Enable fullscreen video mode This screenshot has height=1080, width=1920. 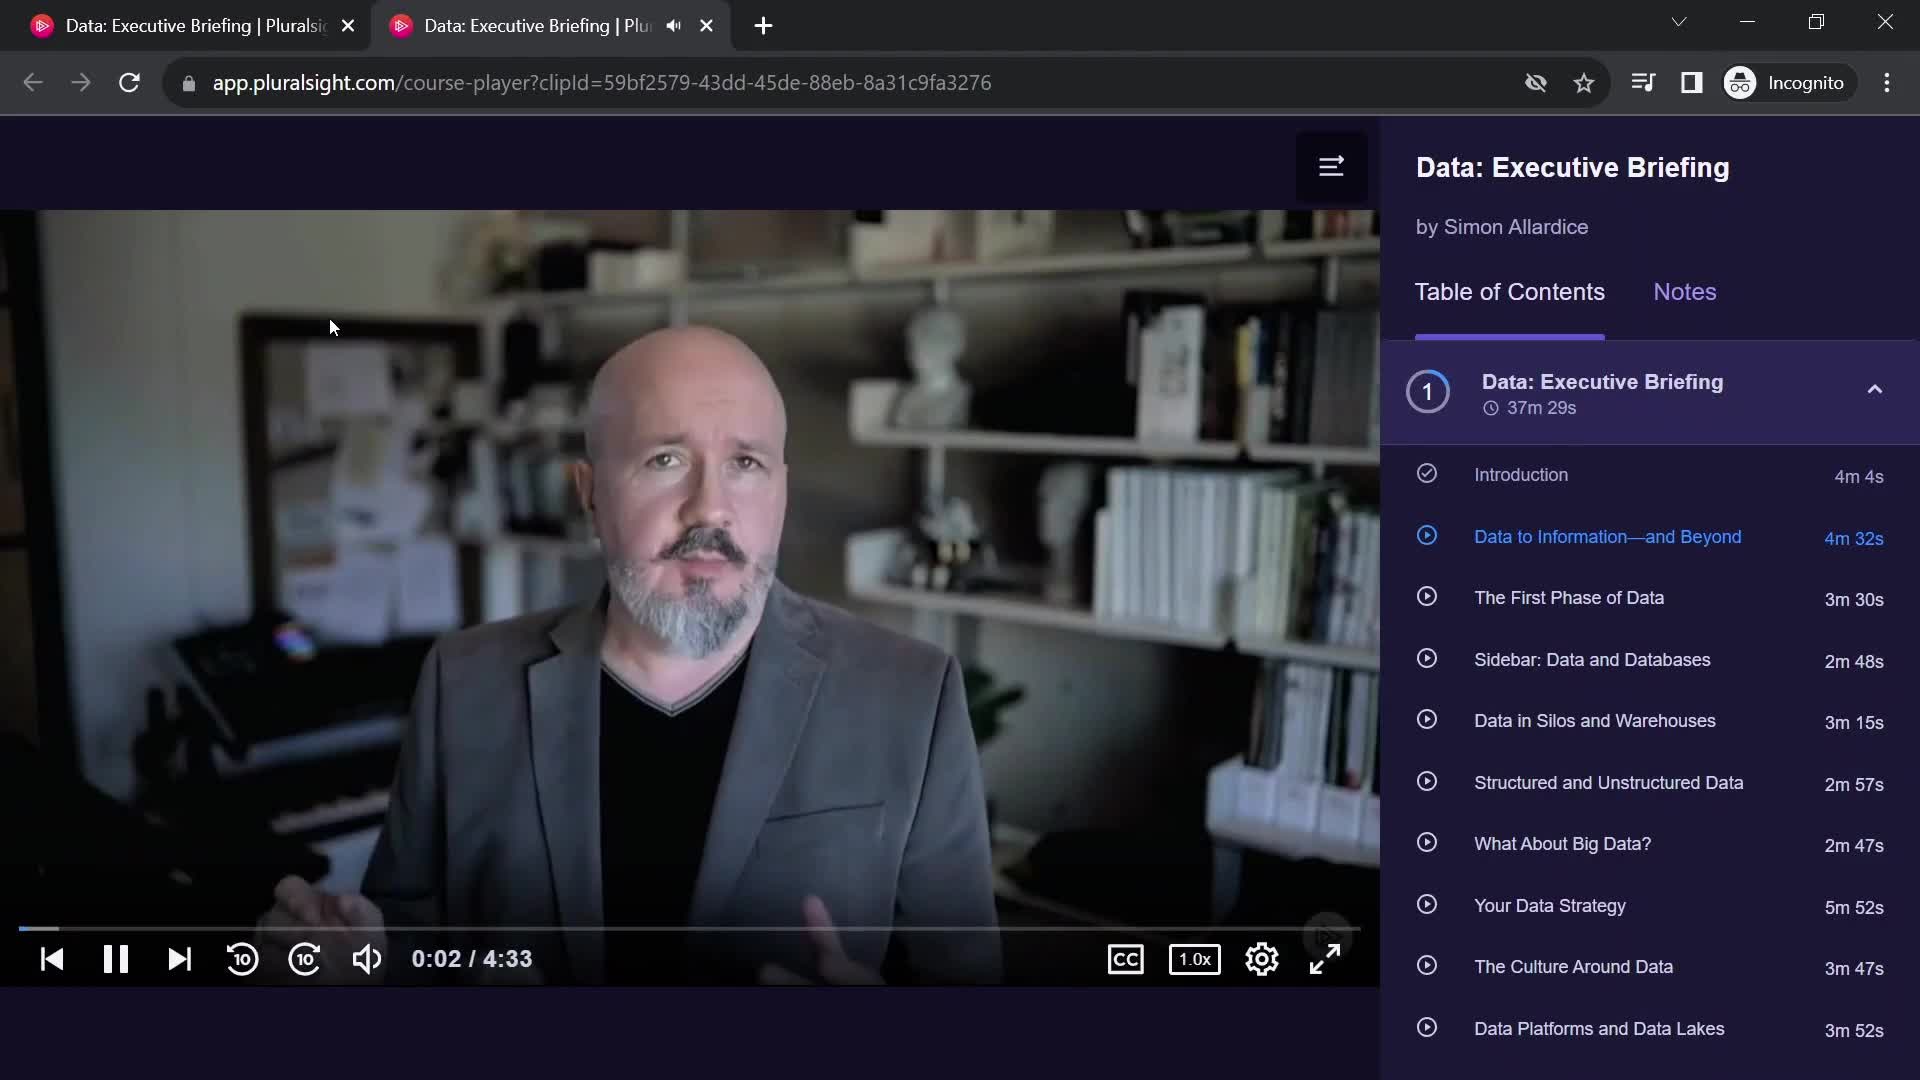tap(1328, 960)
